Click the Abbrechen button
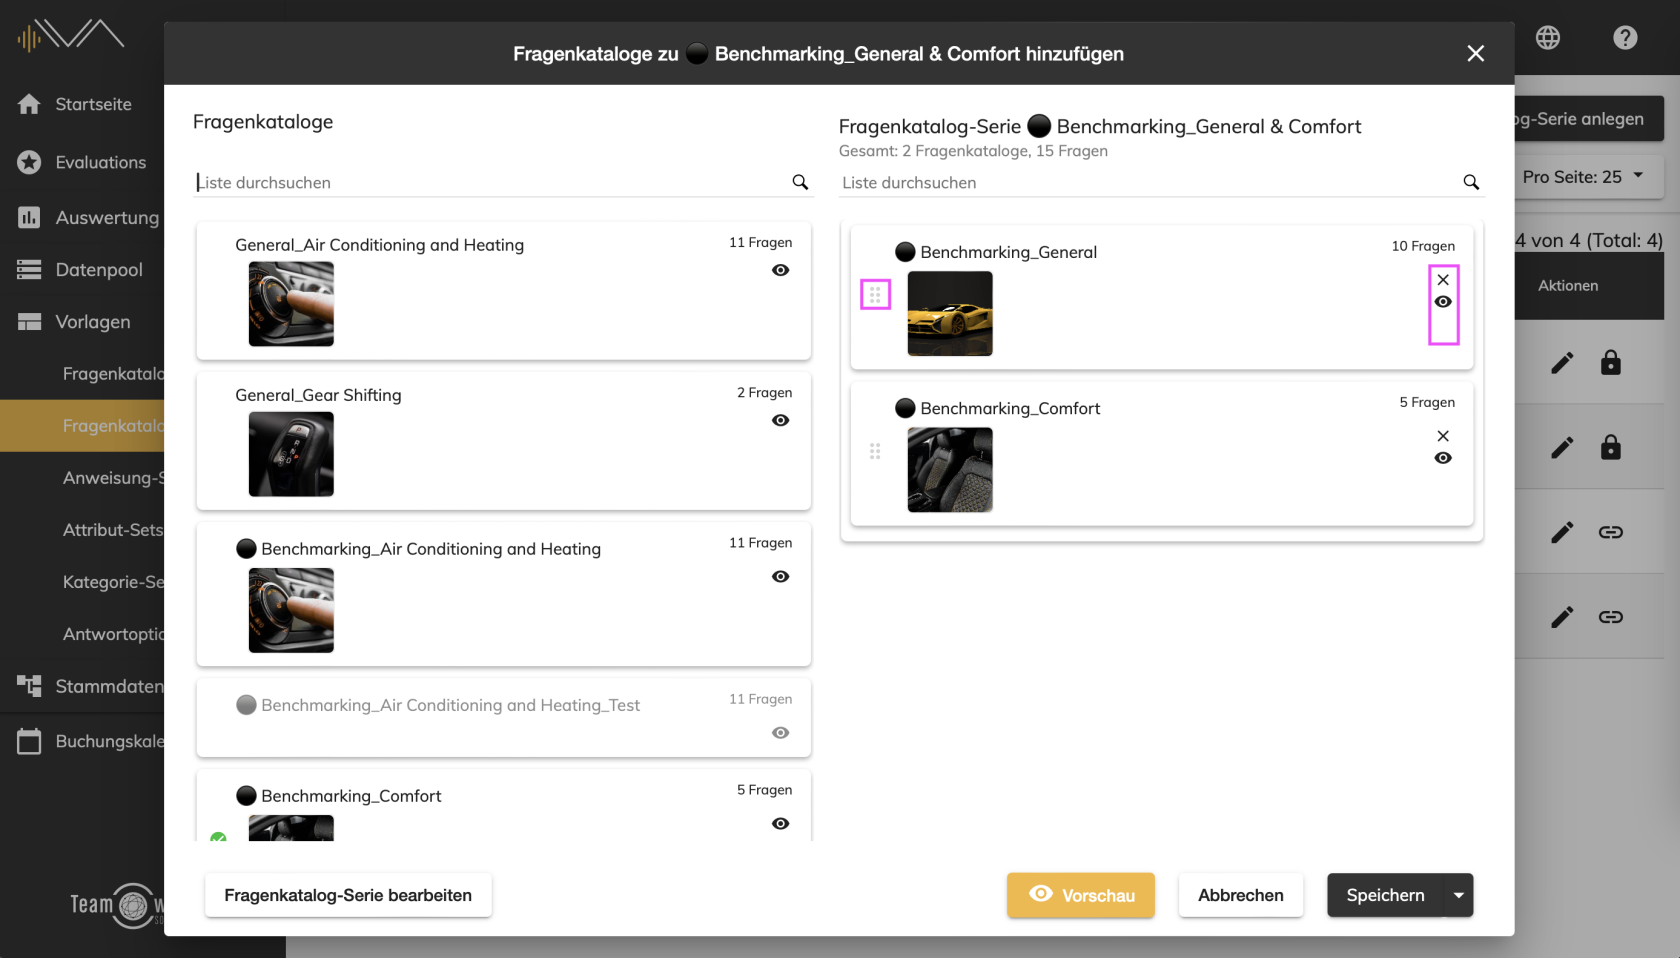This screenshot has height=958, width=1680. (x=1241, y=895)
